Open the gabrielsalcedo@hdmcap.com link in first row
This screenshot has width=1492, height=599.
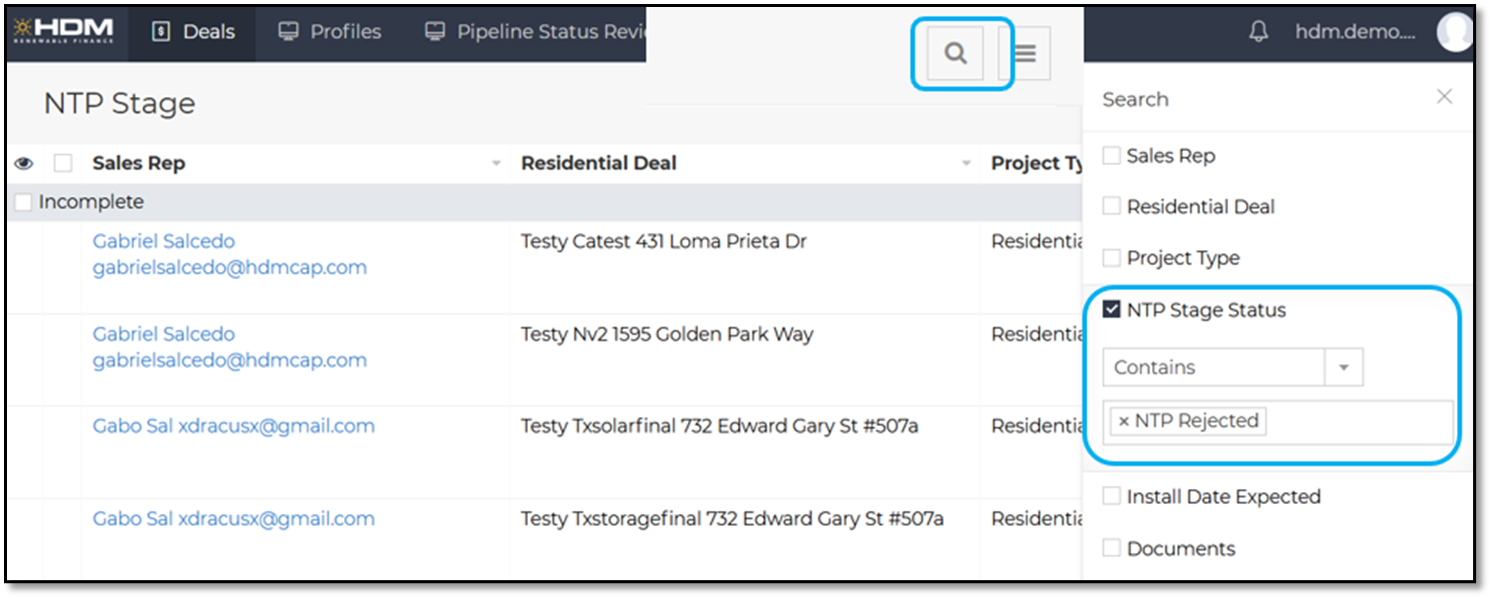[229, 268]
